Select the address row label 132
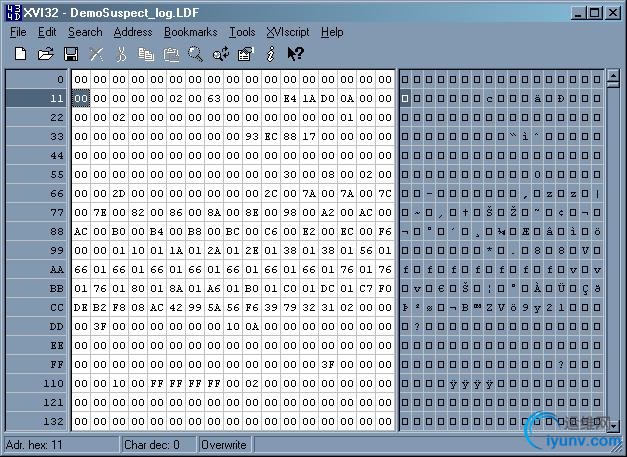The image size is (627, 457). pos(36,421)
